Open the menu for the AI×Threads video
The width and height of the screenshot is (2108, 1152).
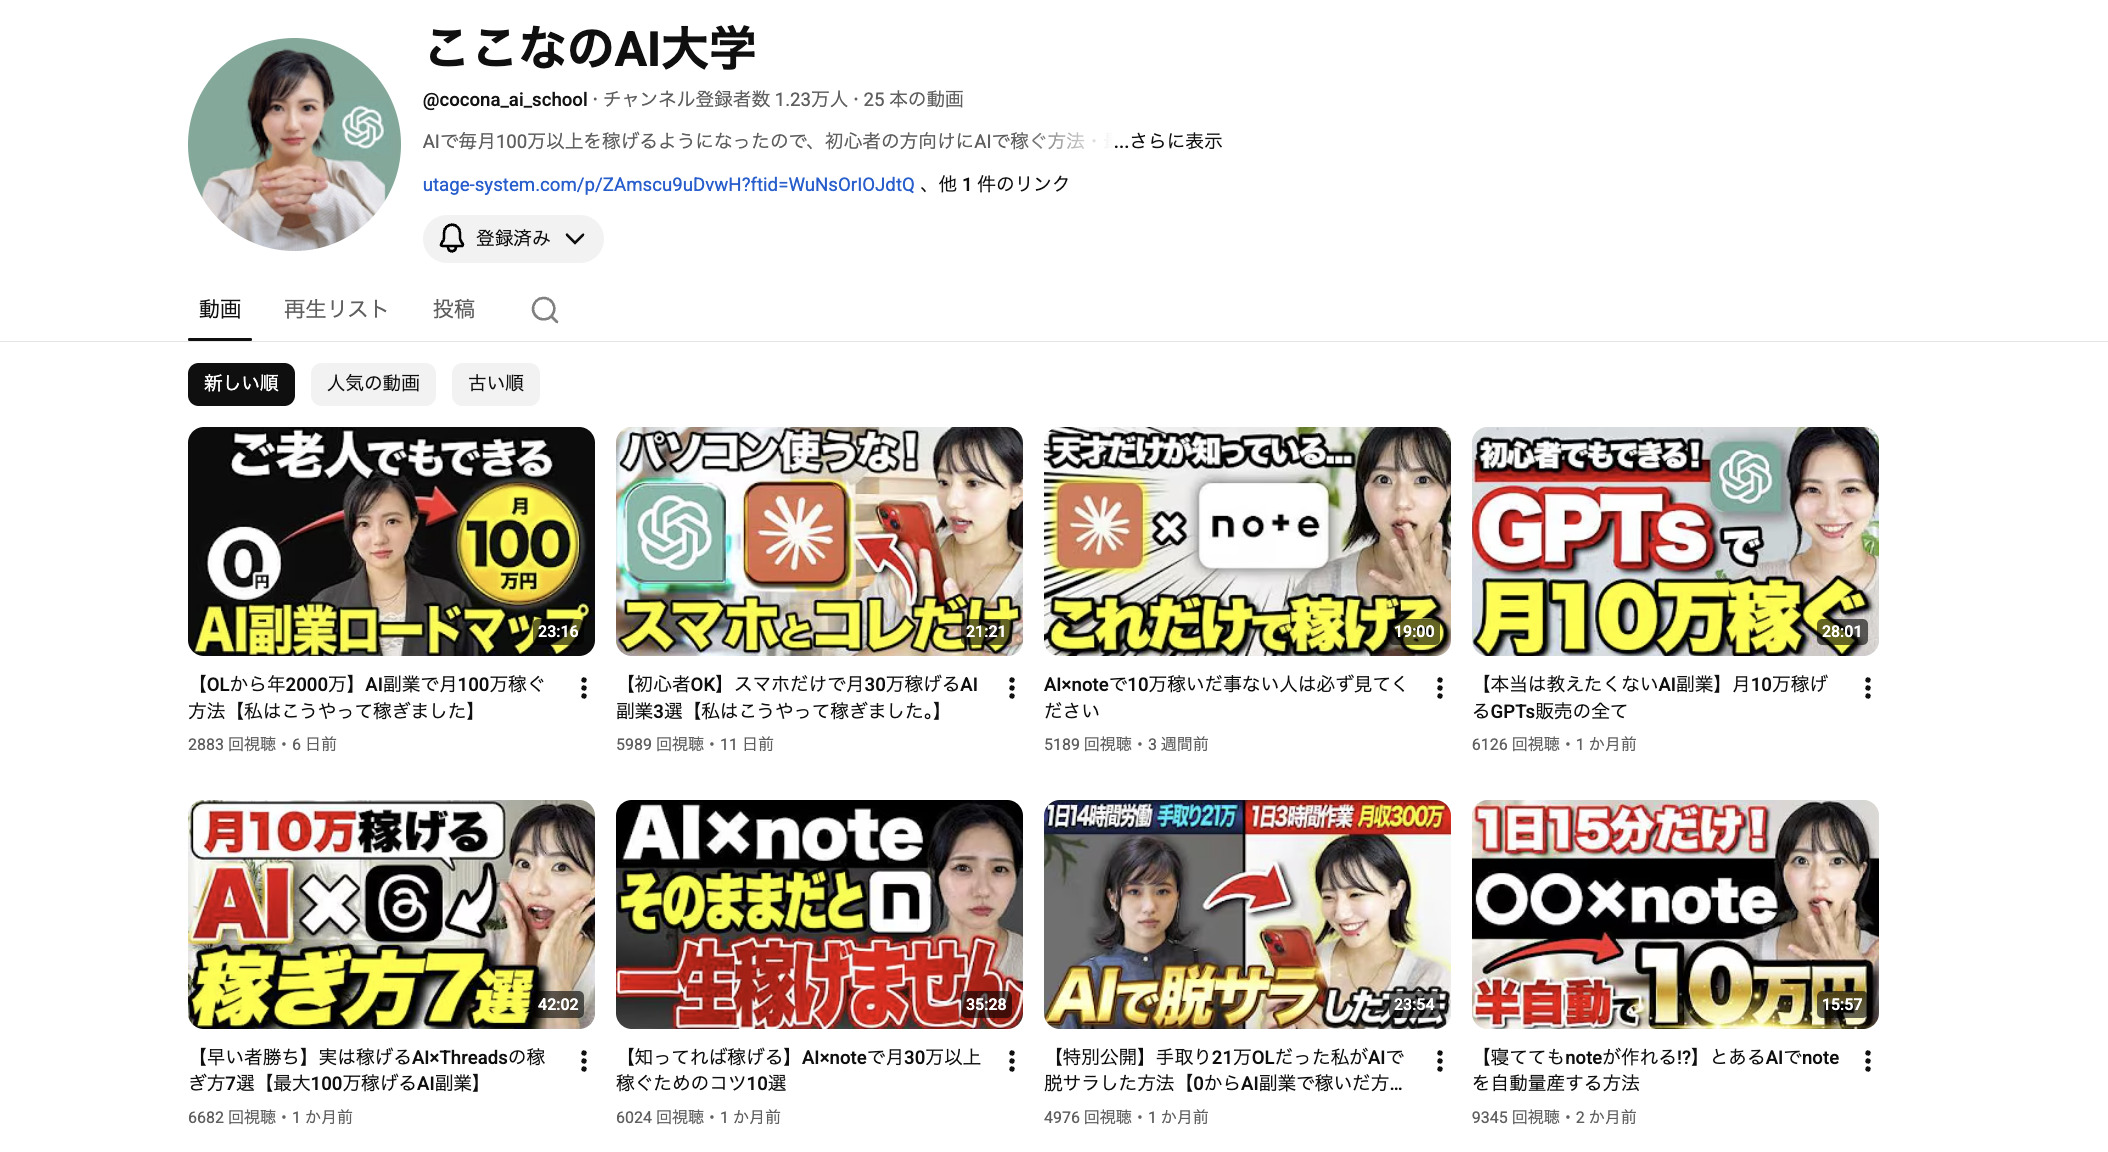click(x=584, y=1060)
